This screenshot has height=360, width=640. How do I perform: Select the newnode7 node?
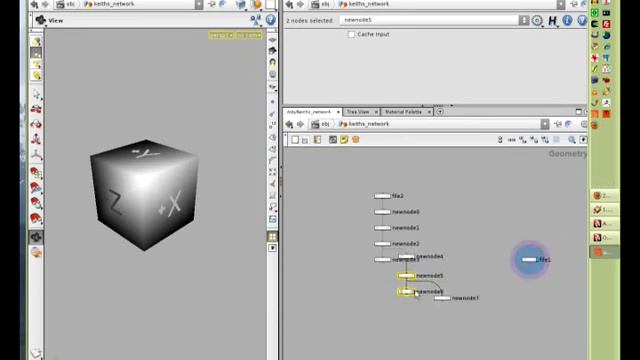pyautogui.click(x=442, y=298)
